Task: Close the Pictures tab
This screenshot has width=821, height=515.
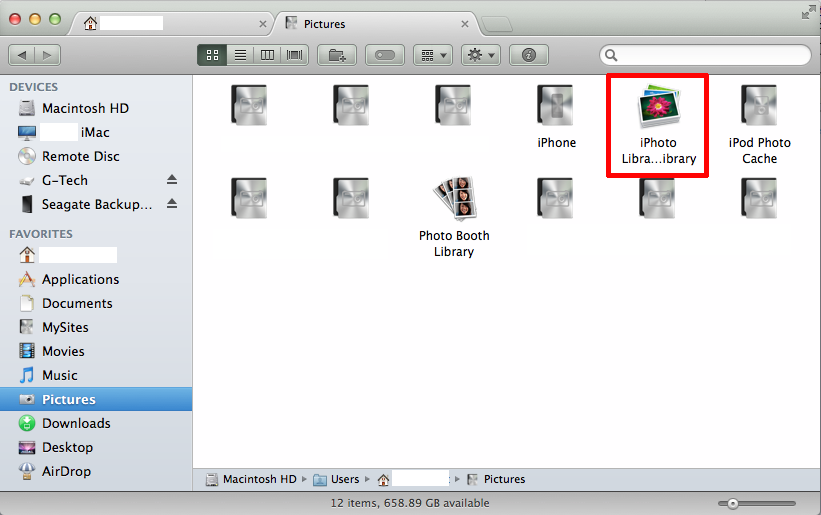Action: (464, 24)
